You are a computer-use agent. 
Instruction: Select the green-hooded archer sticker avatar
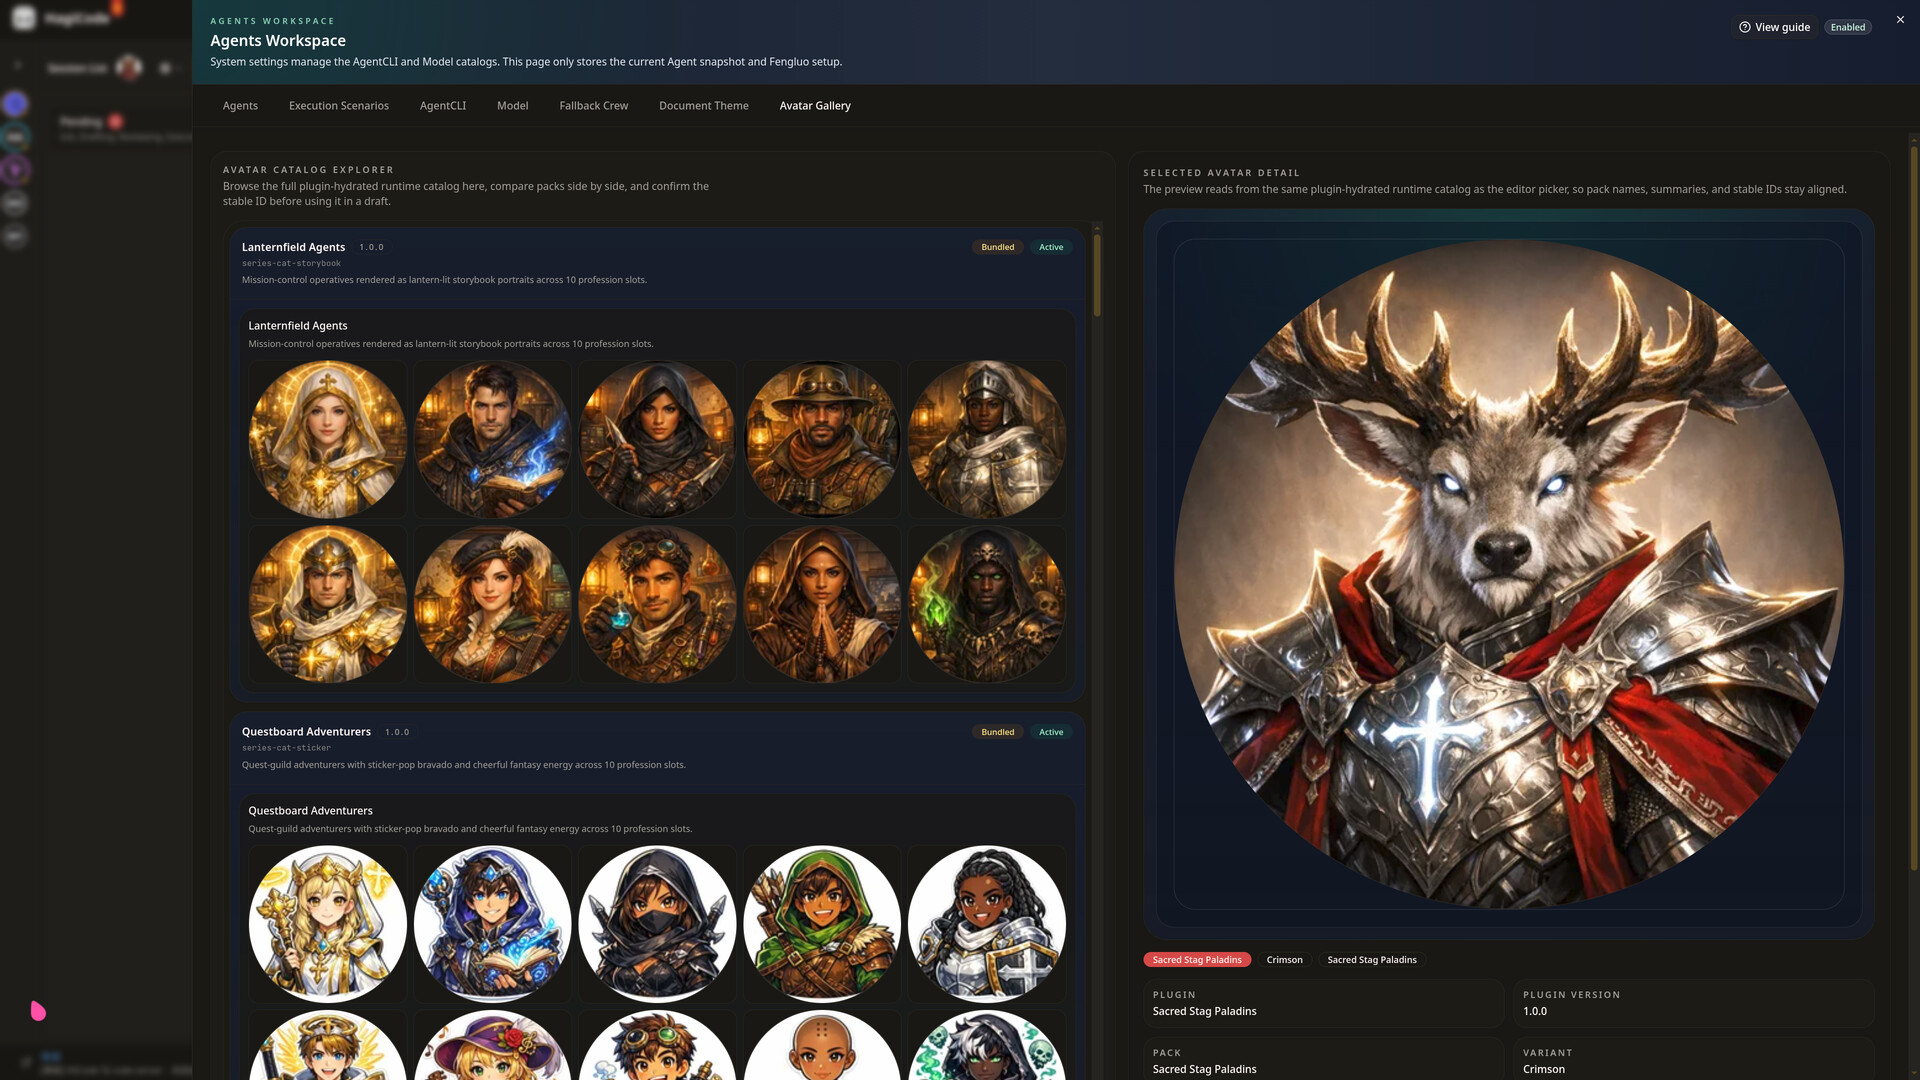click(822, 924)
